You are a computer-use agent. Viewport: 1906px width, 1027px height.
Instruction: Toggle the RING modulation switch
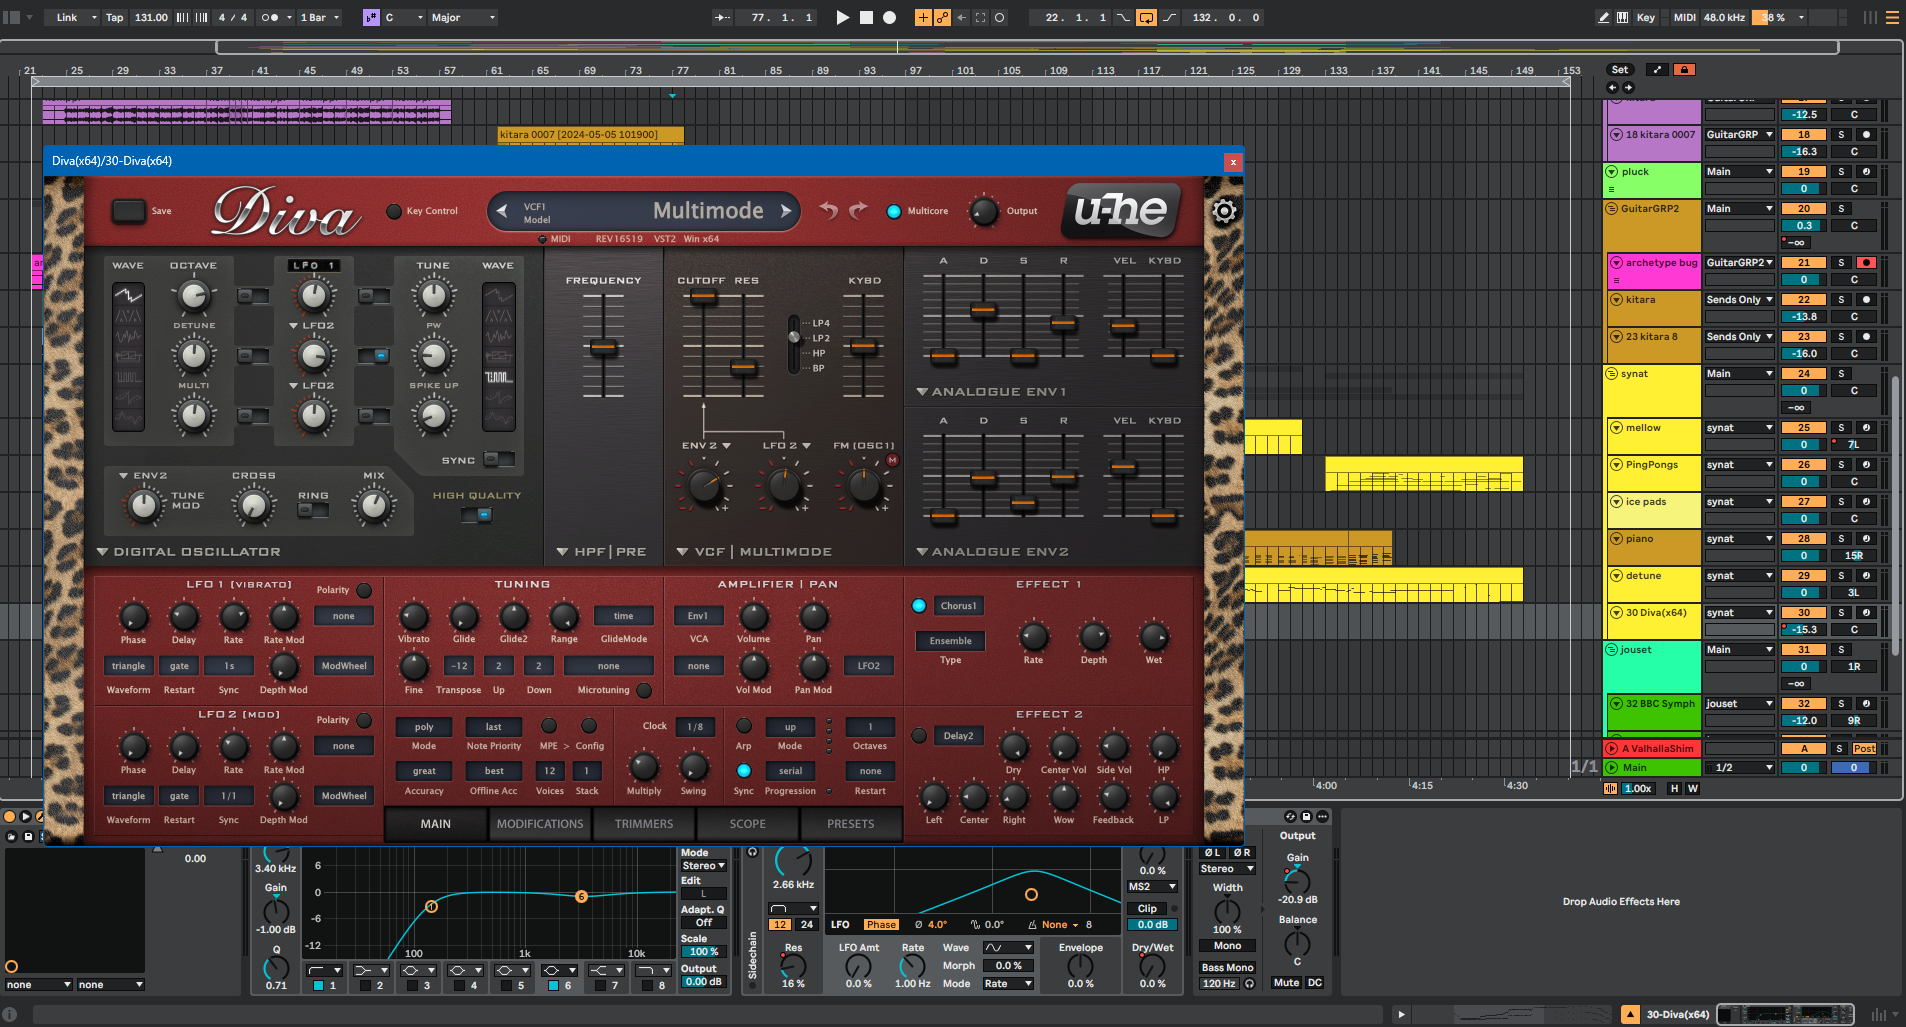313,510
